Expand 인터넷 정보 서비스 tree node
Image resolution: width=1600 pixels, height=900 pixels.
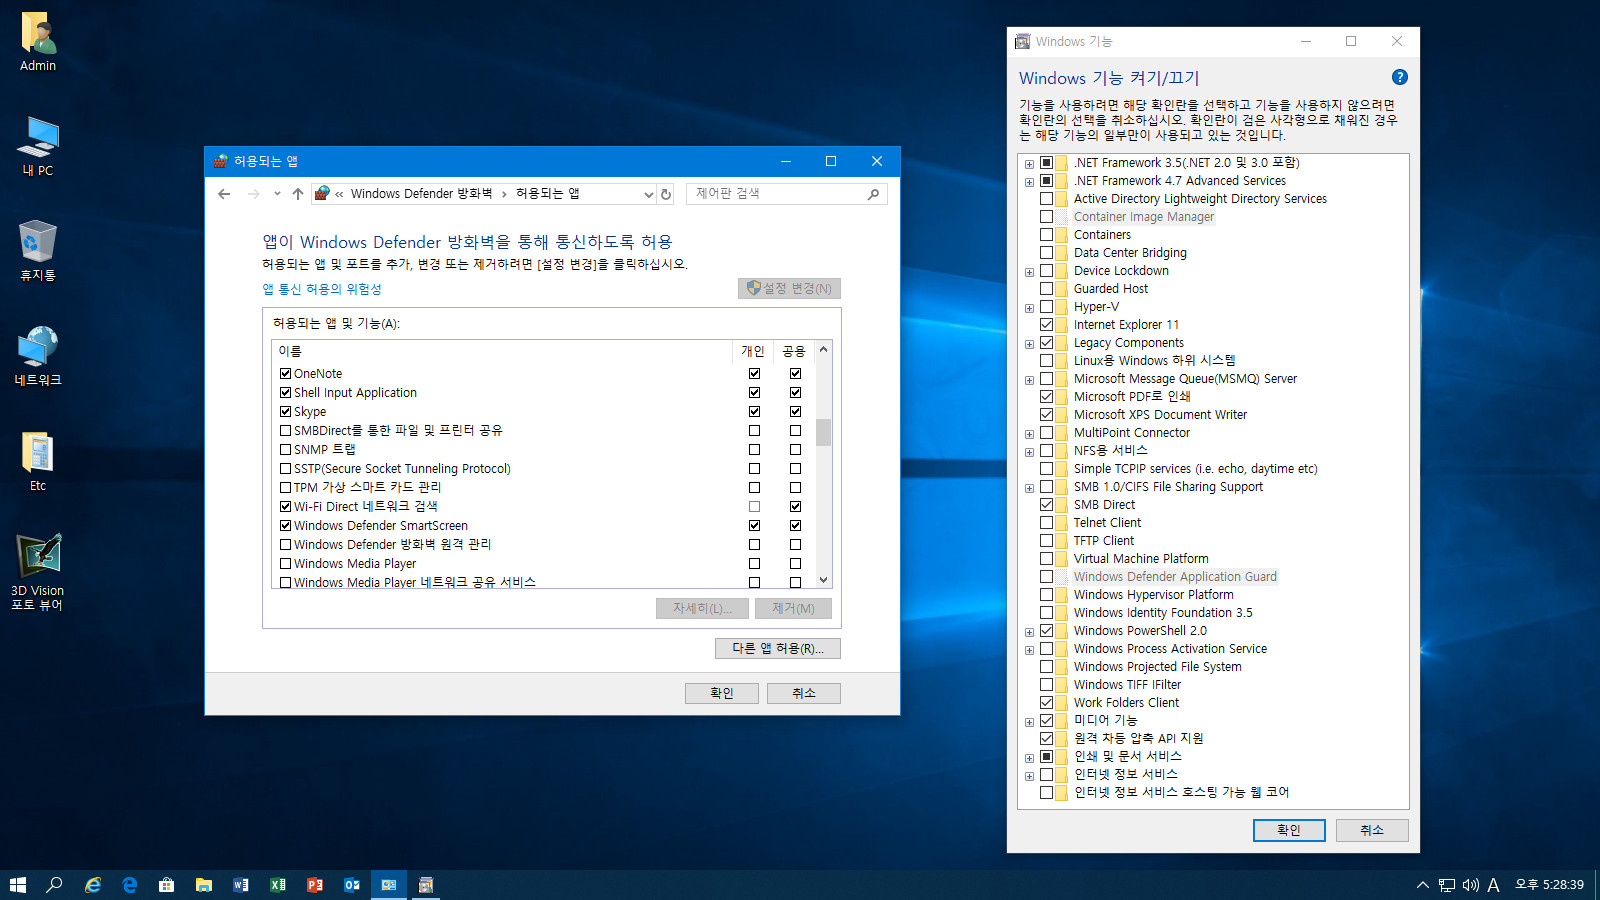[x=1029, y=776]
